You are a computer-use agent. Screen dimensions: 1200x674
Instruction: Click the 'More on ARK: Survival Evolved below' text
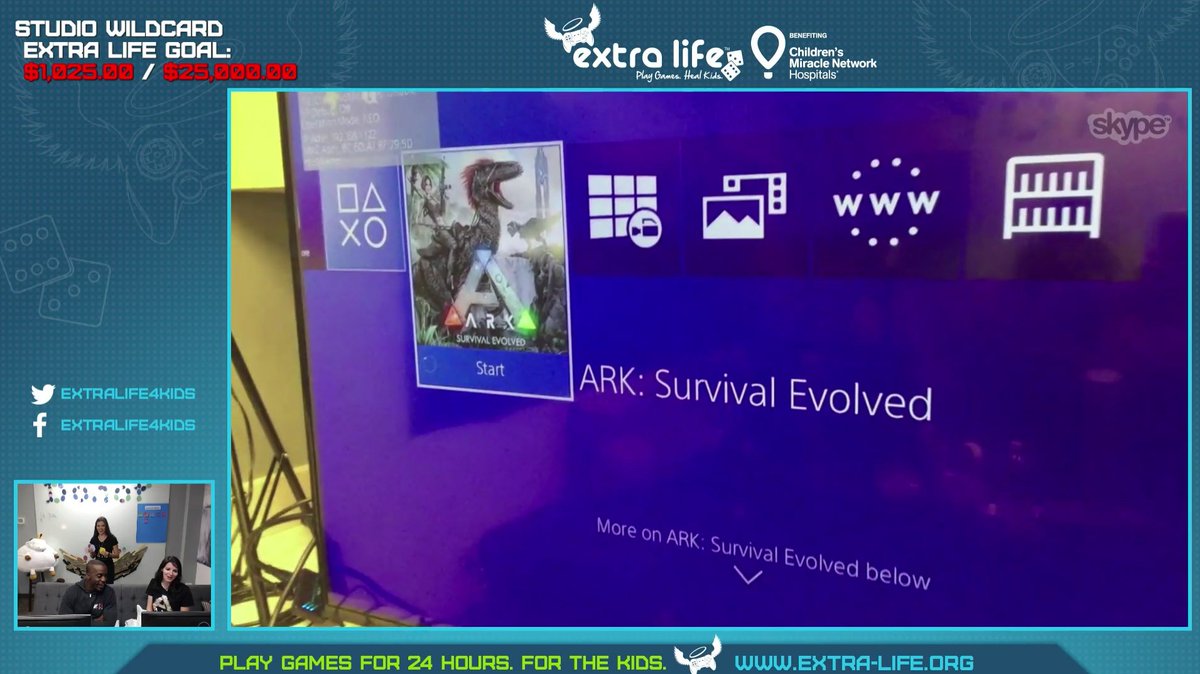tap(763, 553)
